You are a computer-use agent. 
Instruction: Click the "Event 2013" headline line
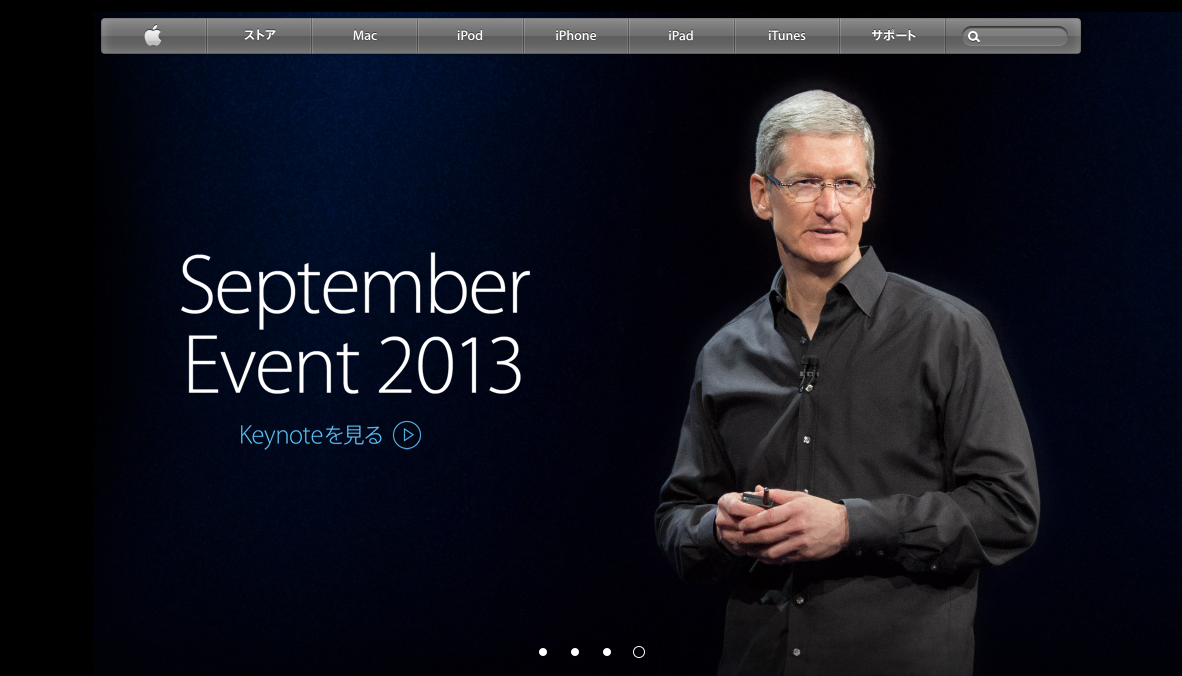353,366
